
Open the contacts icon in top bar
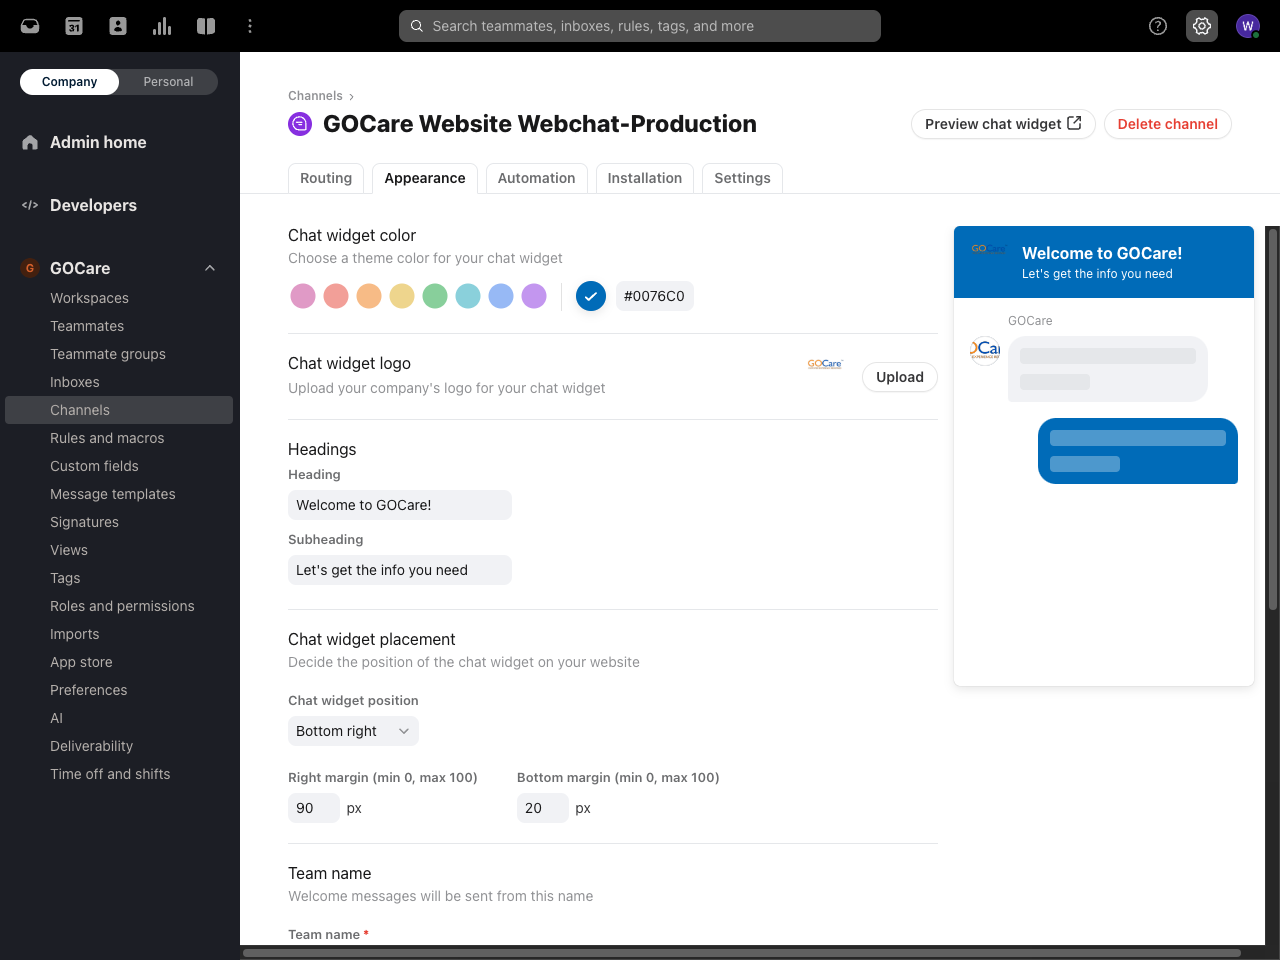[x=118, y=26]
